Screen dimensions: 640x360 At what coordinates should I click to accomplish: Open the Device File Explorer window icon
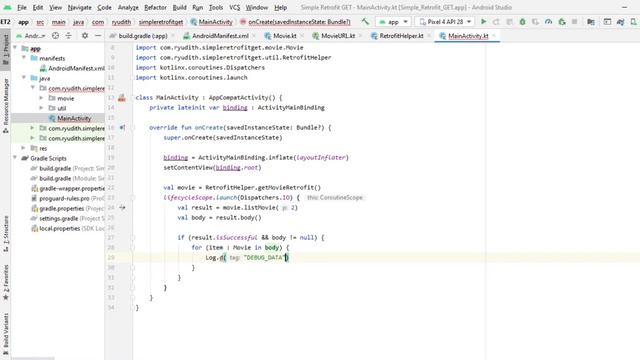click(x=607, y=22)
